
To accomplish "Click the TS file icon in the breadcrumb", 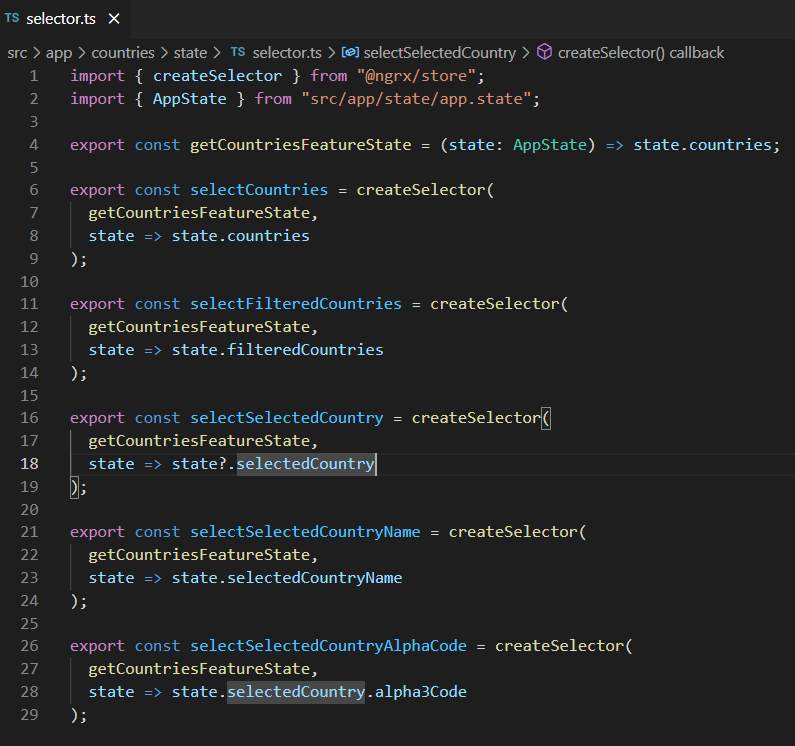I will tap(238, 52).
